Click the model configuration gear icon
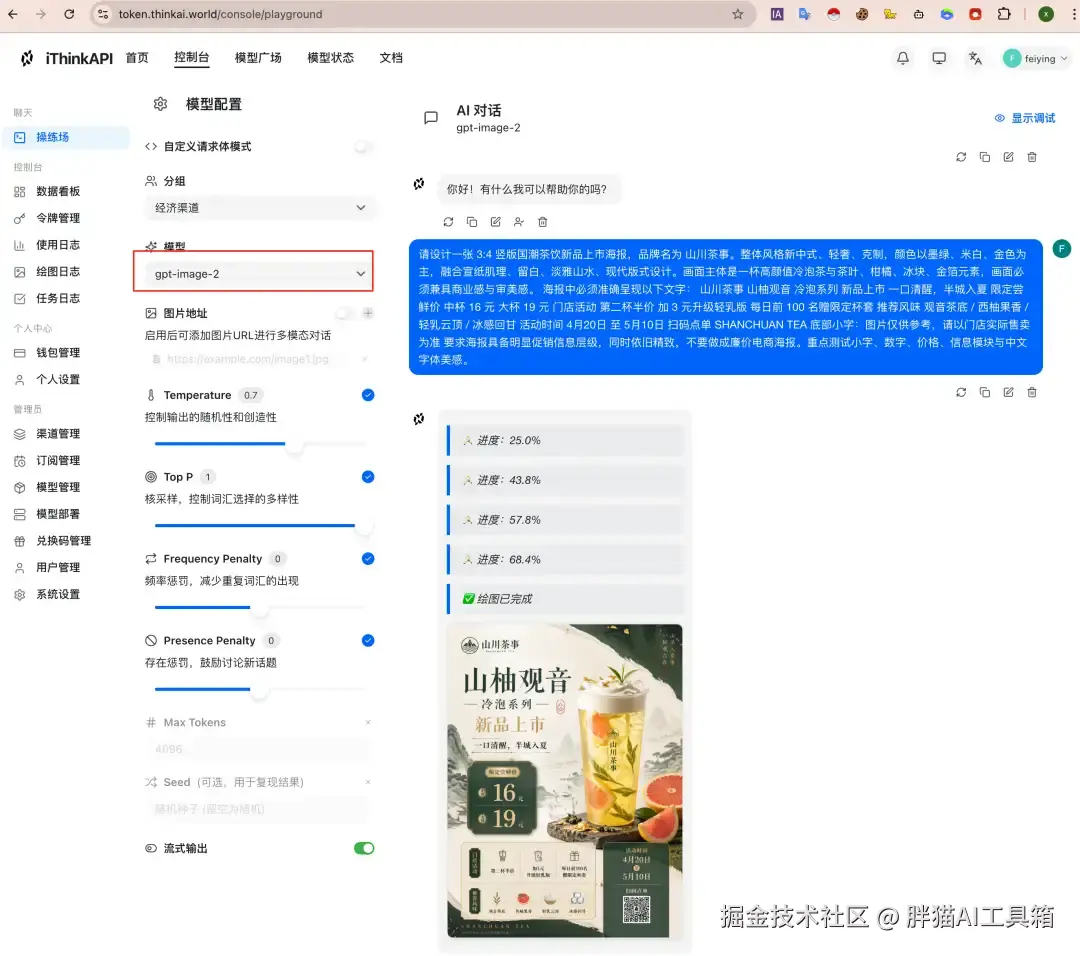Image resolution: width=1080 pixels, height=956 pixels. 160,104
